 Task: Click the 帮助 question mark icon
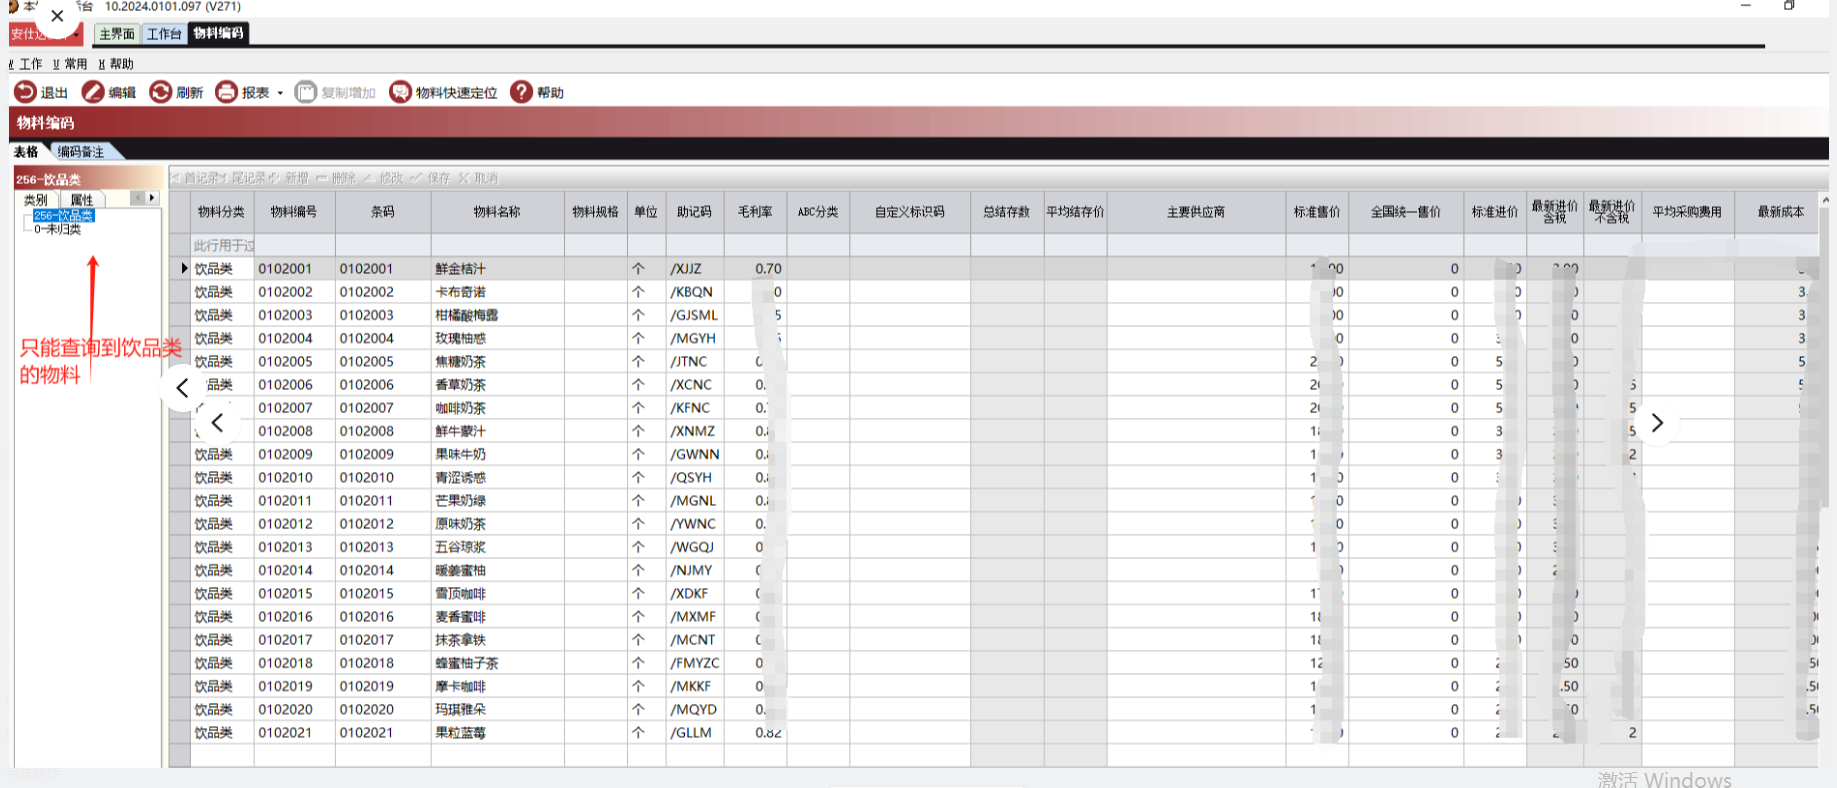pyautogui.click(x=521, y=92)
